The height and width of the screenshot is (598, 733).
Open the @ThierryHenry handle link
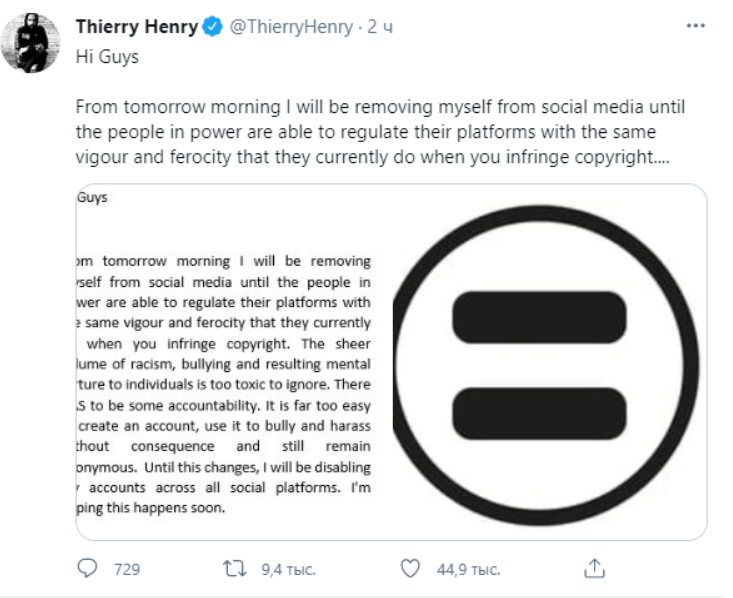coord(288,28)
